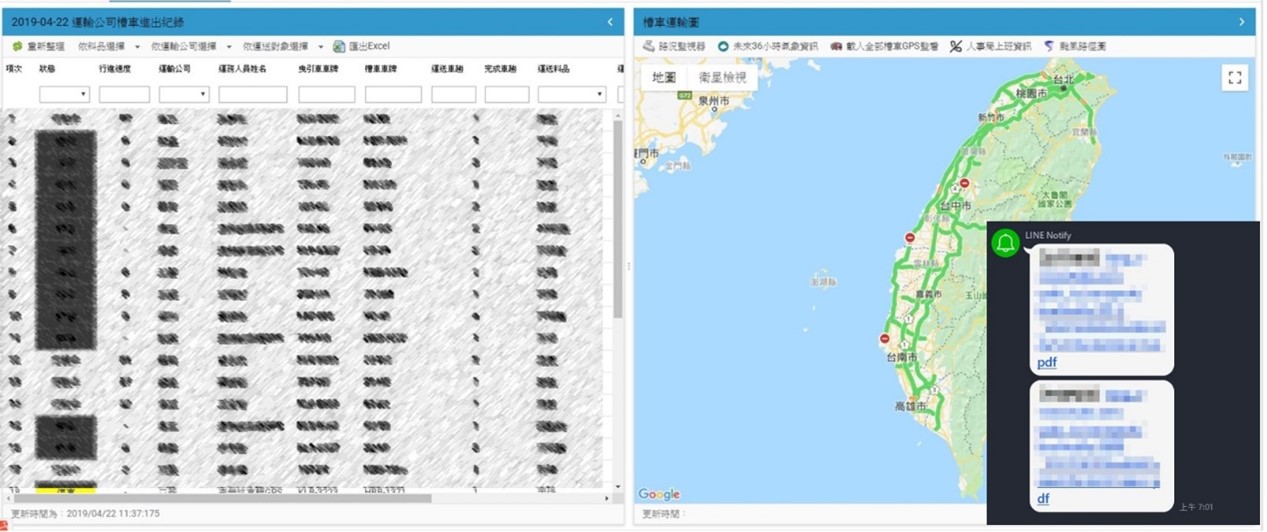
Task: Expand the map panel using right chevron
Action: pos(1242,21)
